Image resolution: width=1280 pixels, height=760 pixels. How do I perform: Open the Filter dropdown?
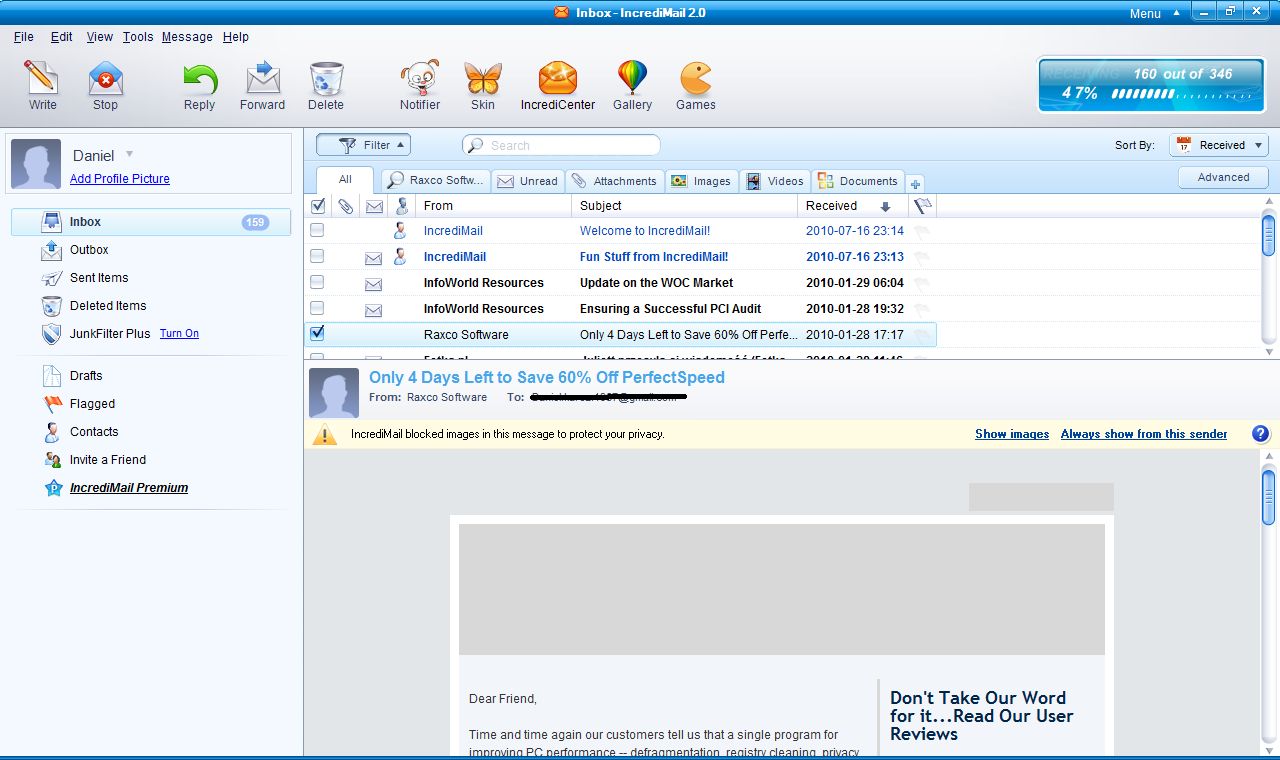[x=363, y=145]
